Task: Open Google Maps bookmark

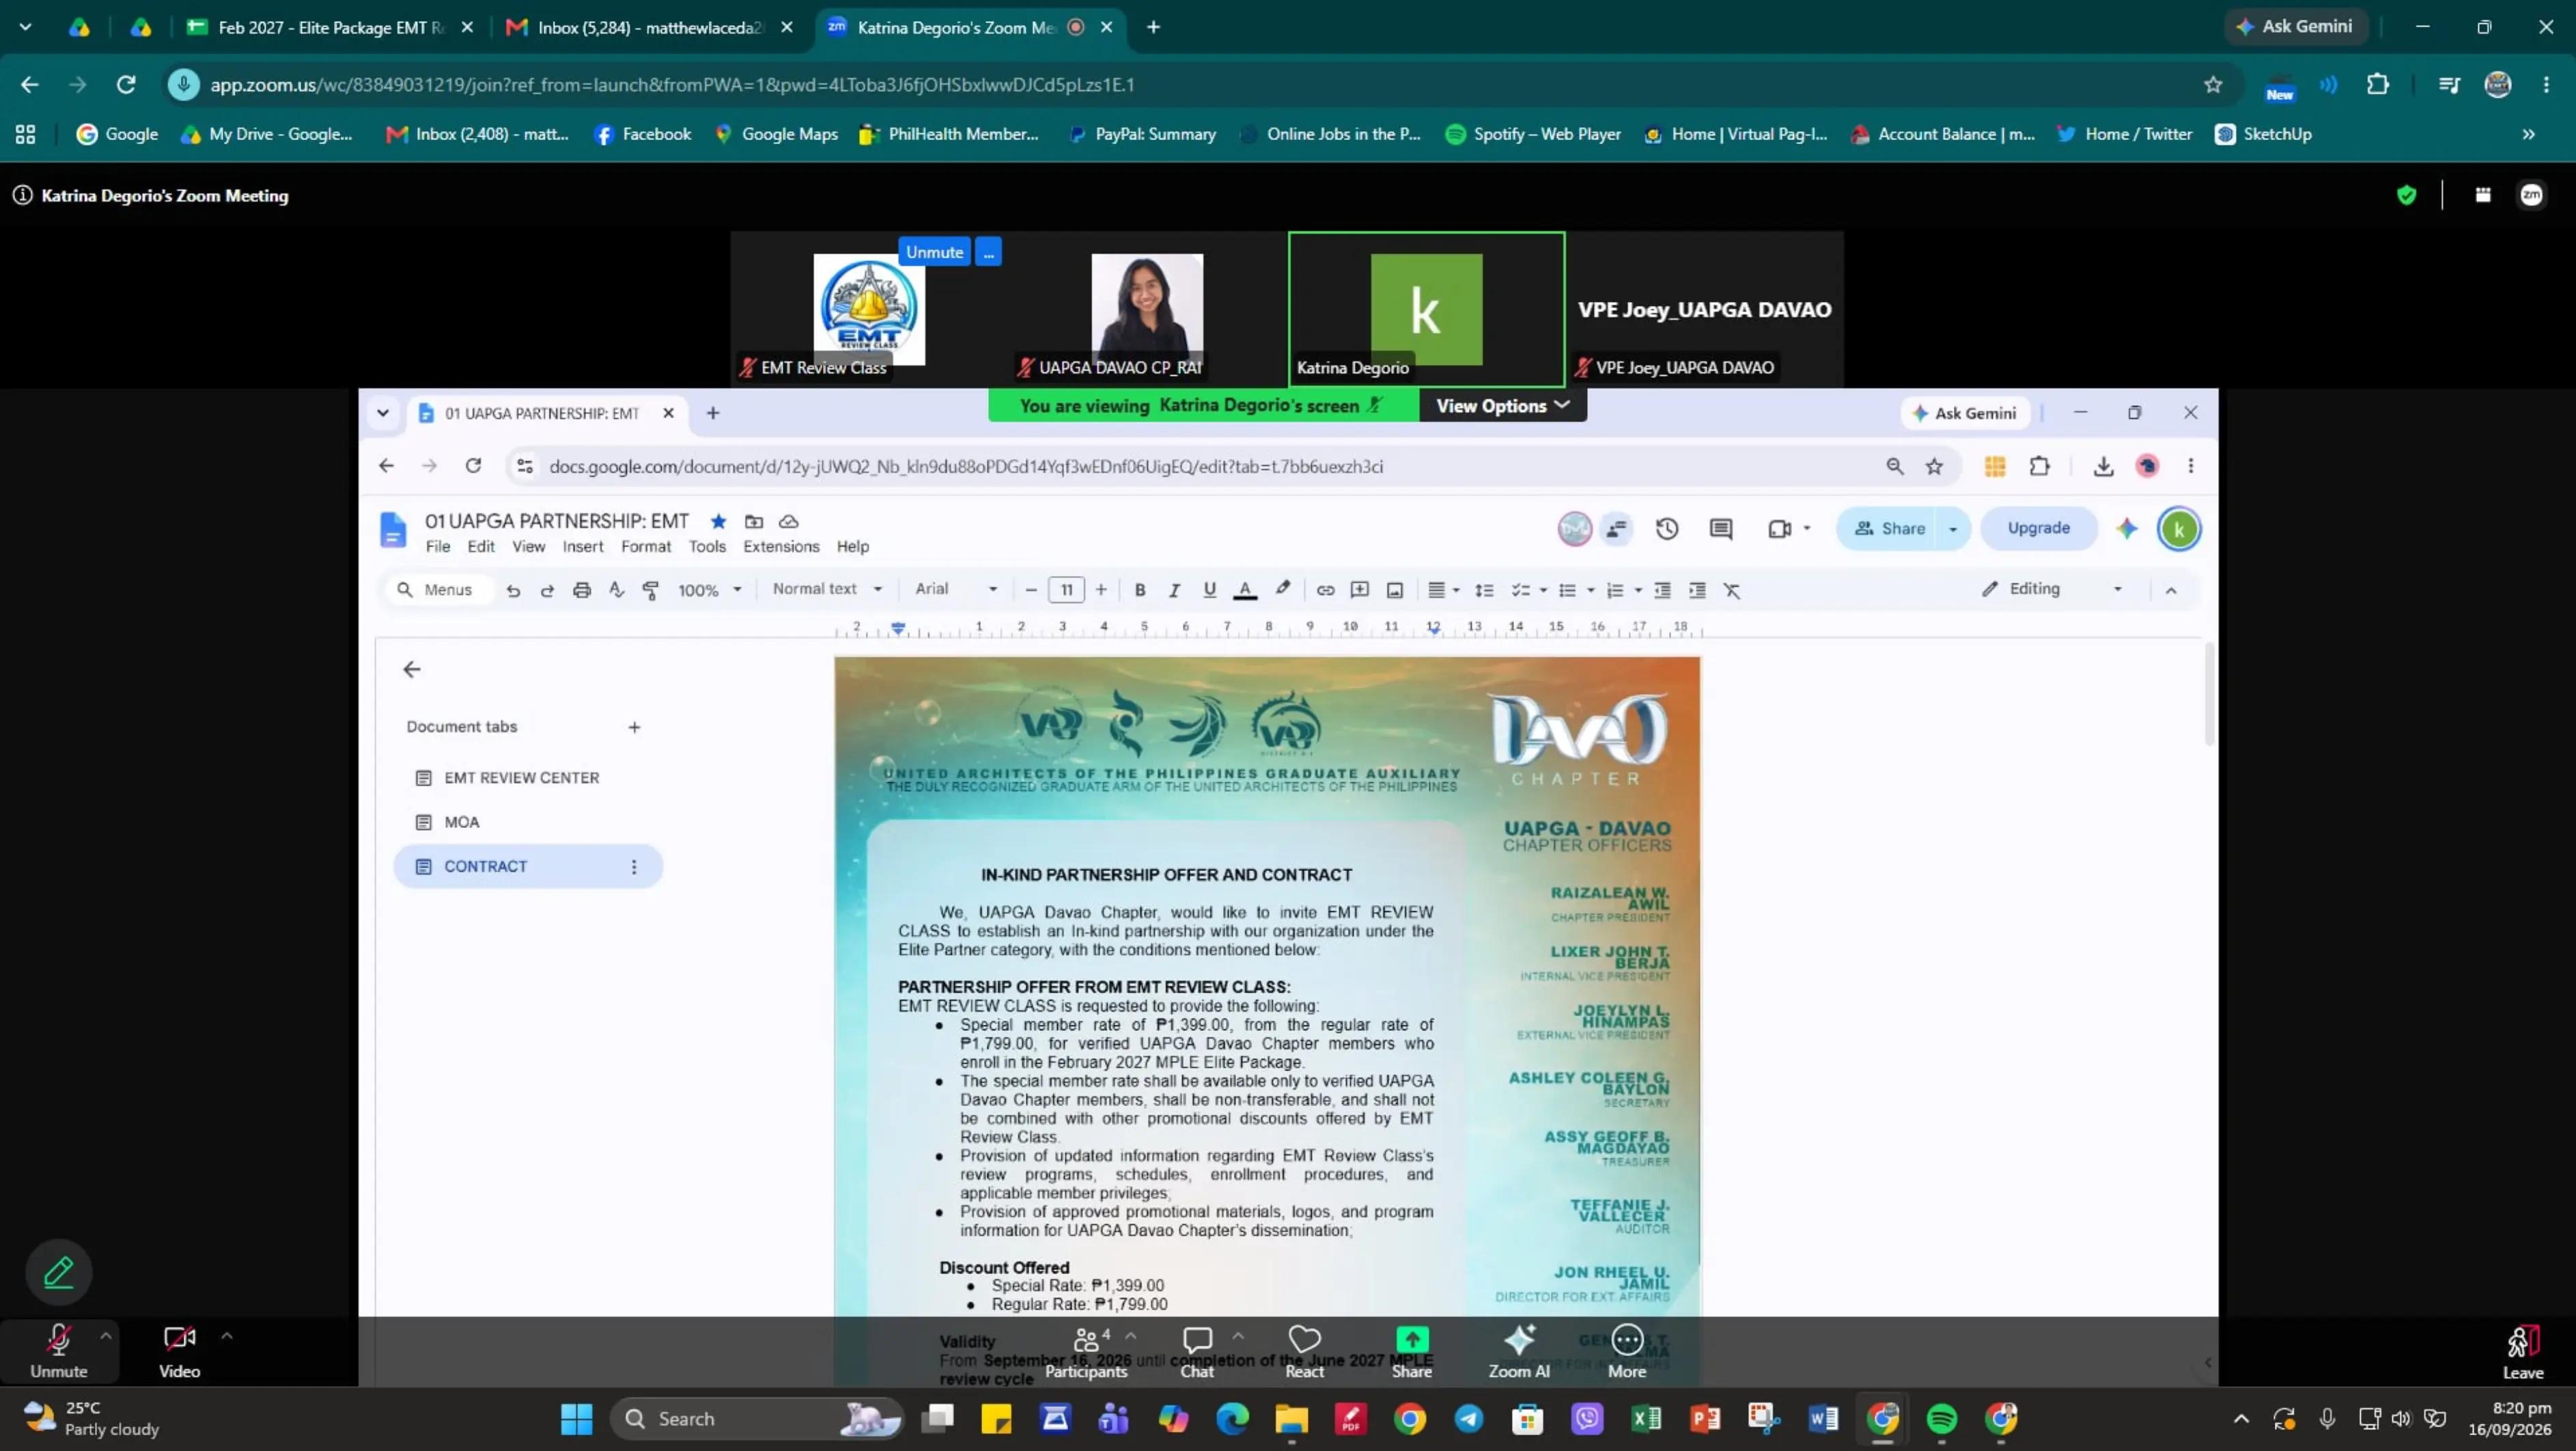Action: (x=776, y=134)
